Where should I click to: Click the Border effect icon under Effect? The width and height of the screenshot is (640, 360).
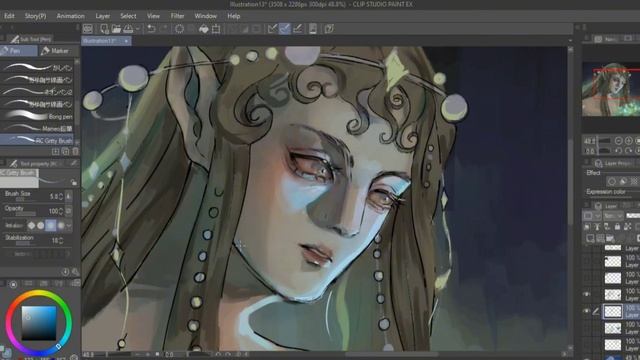(x=612, y=181)
